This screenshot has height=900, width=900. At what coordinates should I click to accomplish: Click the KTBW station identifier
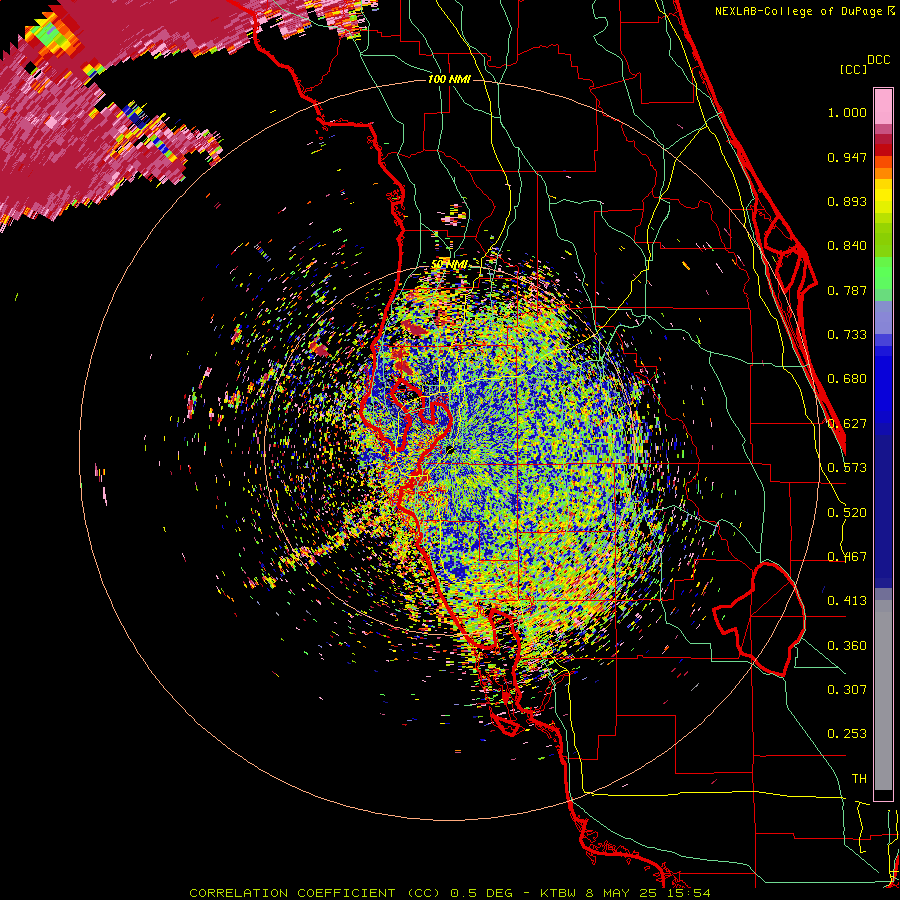(559, 893)
